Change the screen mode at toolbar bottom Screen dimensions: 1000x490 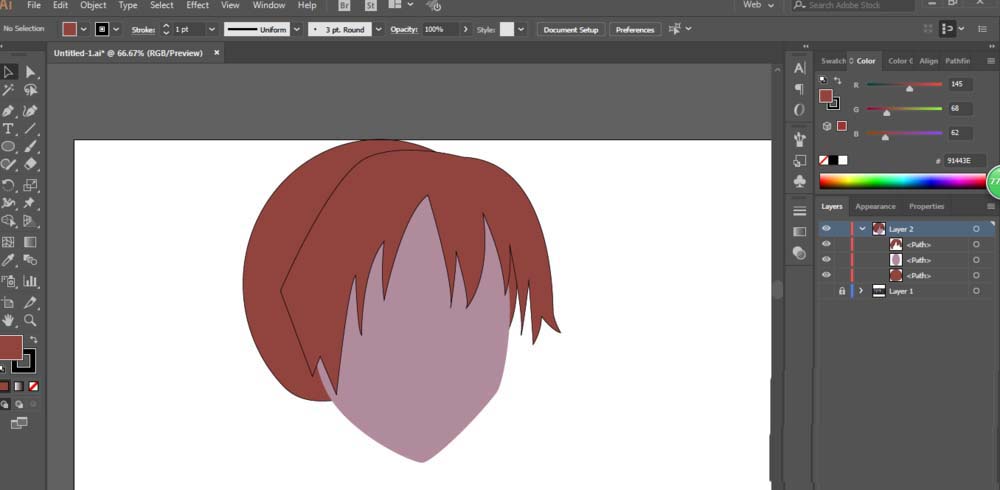[x=19, y=422]
